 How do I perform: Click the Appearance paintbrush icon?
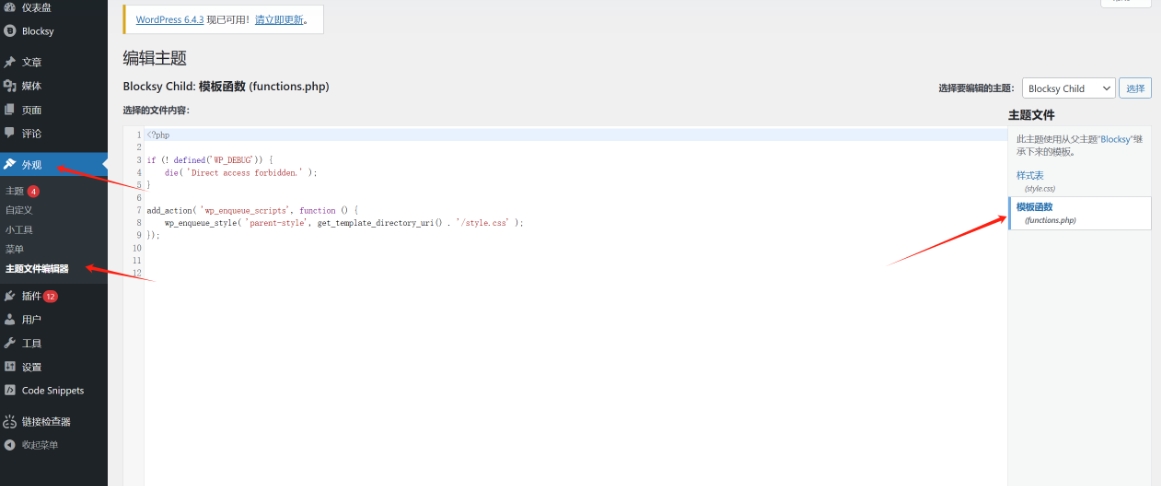pyautogui.click(x=10, y=164)
